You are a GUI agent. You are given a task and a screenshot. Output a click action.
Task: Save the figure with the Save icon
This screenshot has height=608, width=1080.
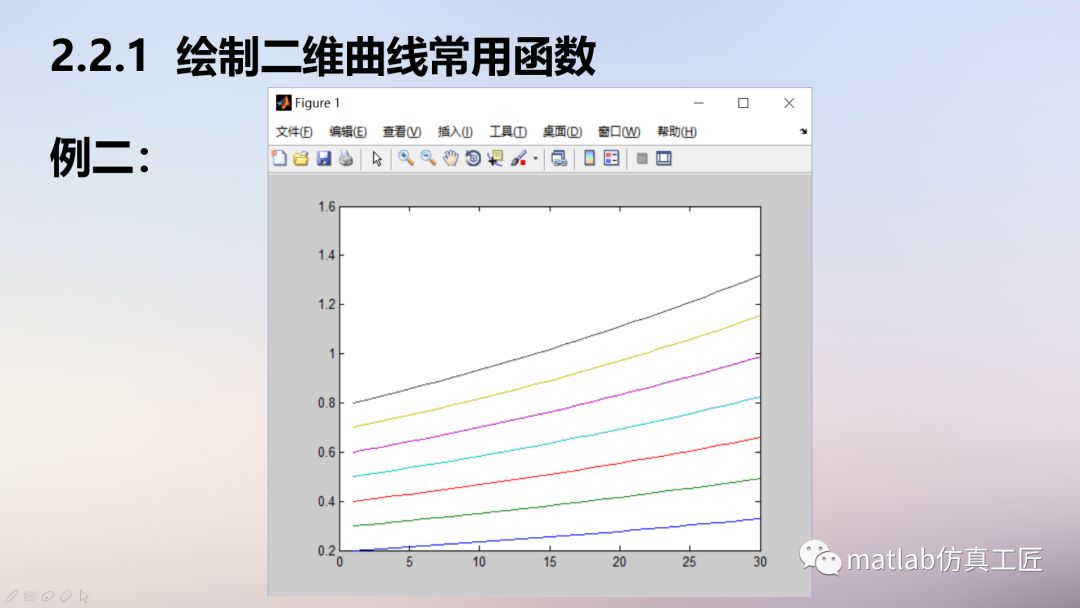tap(324, 158)
